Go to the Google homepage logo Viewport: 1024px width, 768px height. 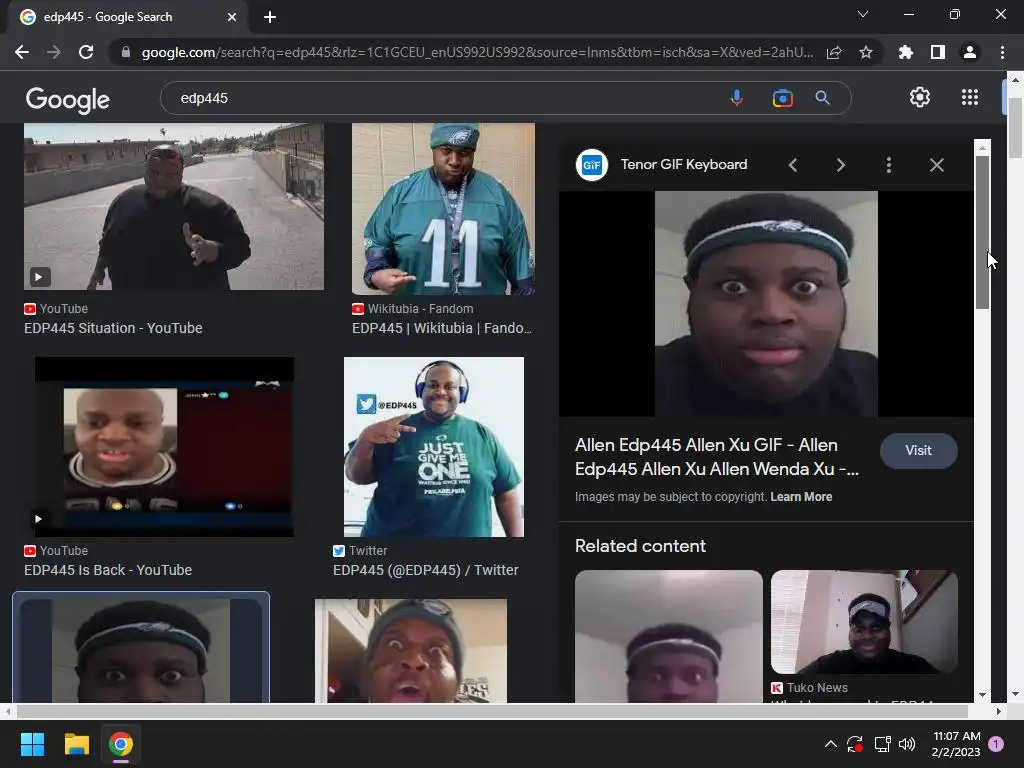pyautogui.click(x=68, y=100)
